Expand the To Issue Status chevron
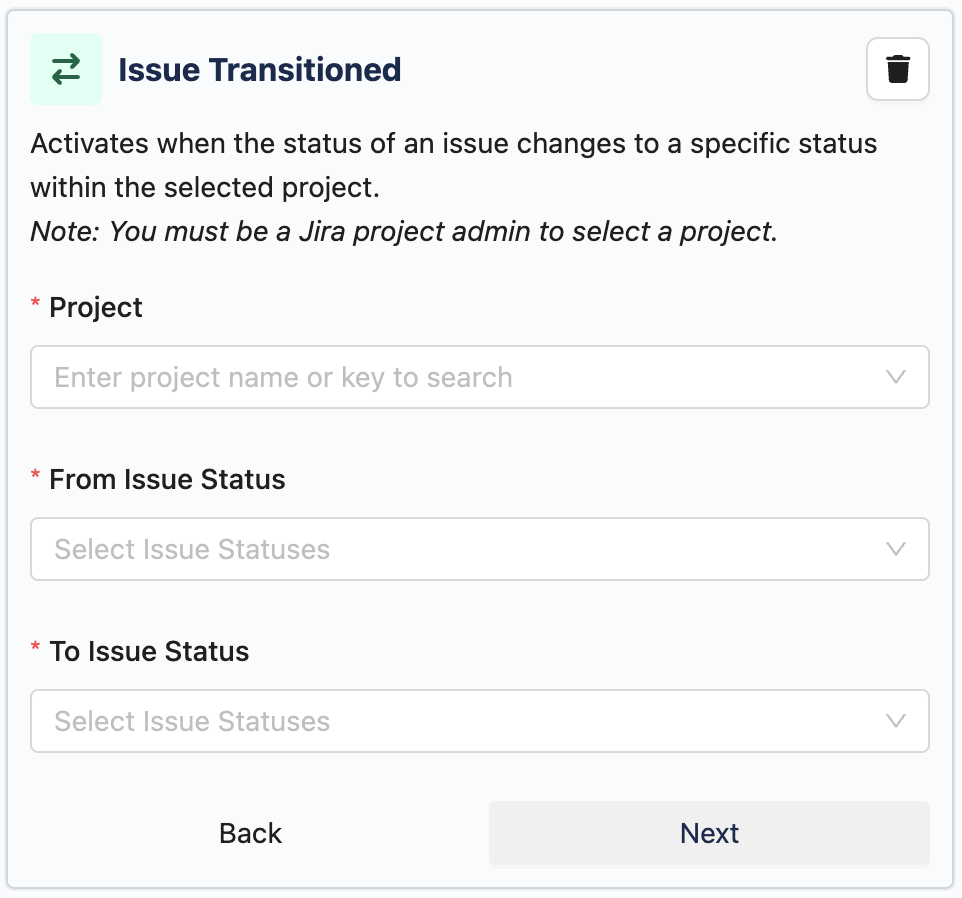This screenshot has height=898, width=962. [896, 721]
